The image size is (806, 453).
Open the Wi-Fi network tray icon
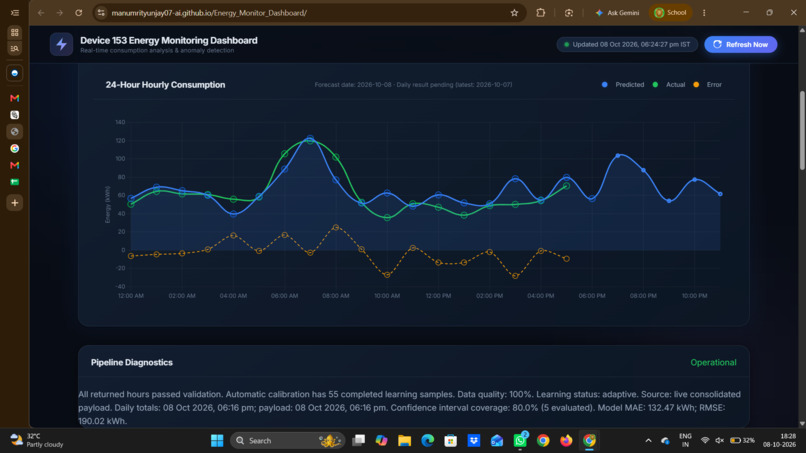coord(705,441)
